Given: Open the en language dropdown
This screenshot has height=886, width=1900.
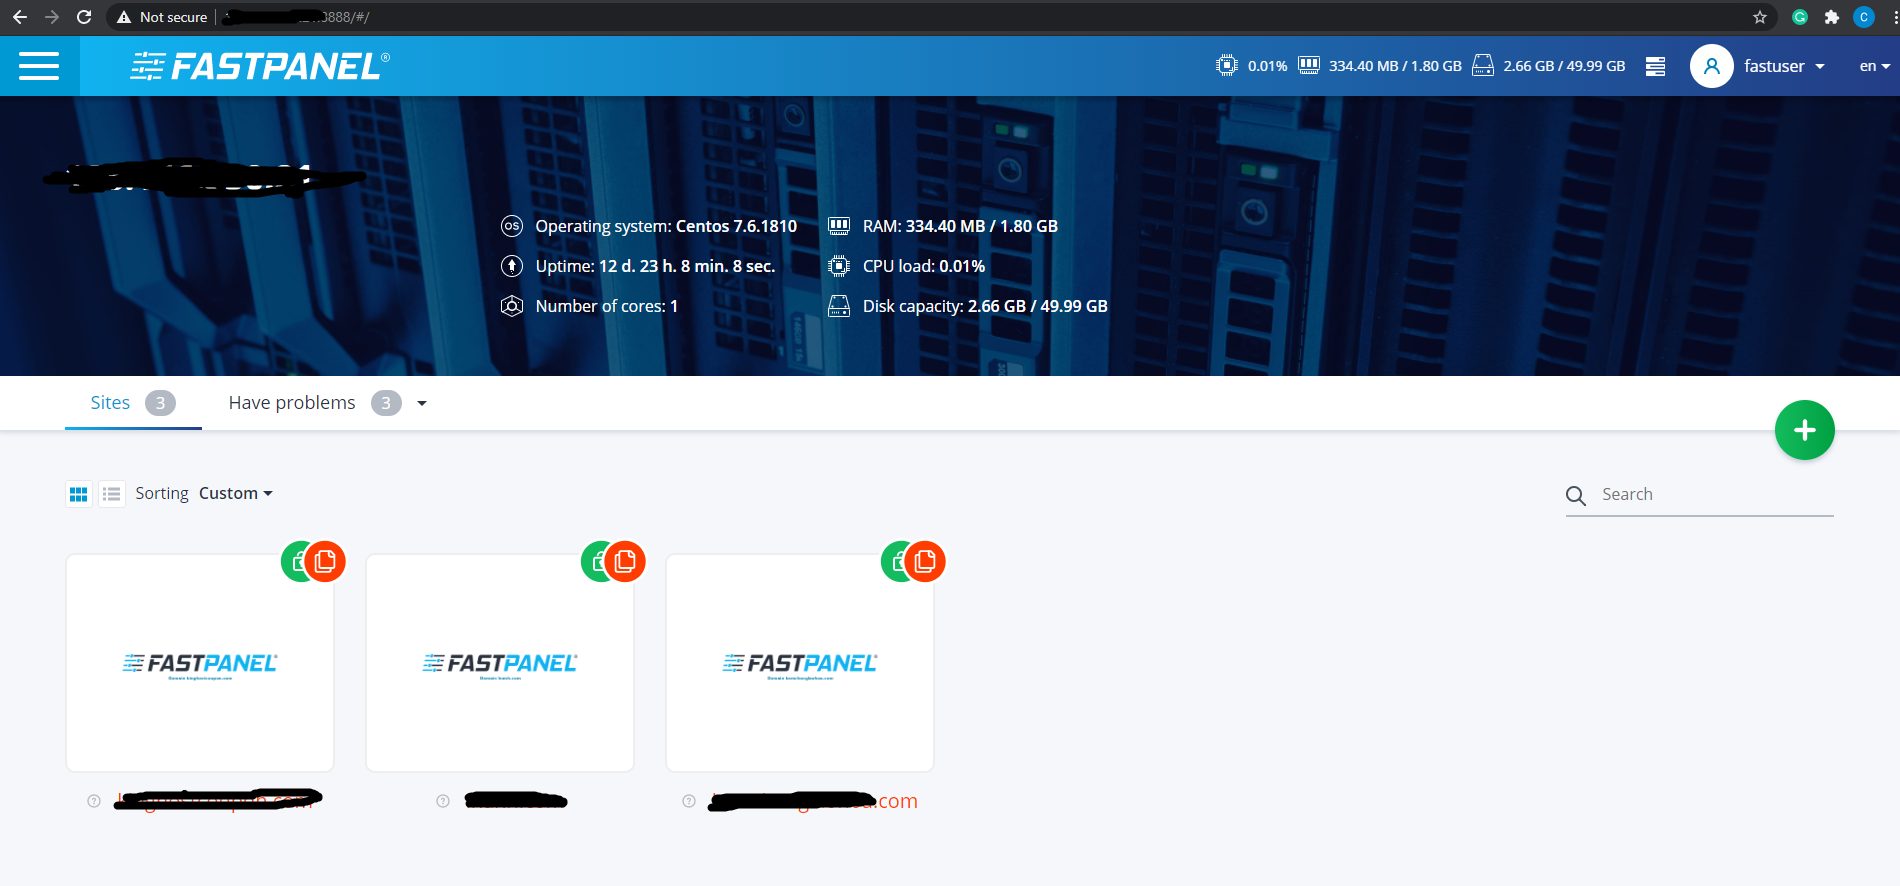Looking at the screenshot, I should coord(1874,66).
